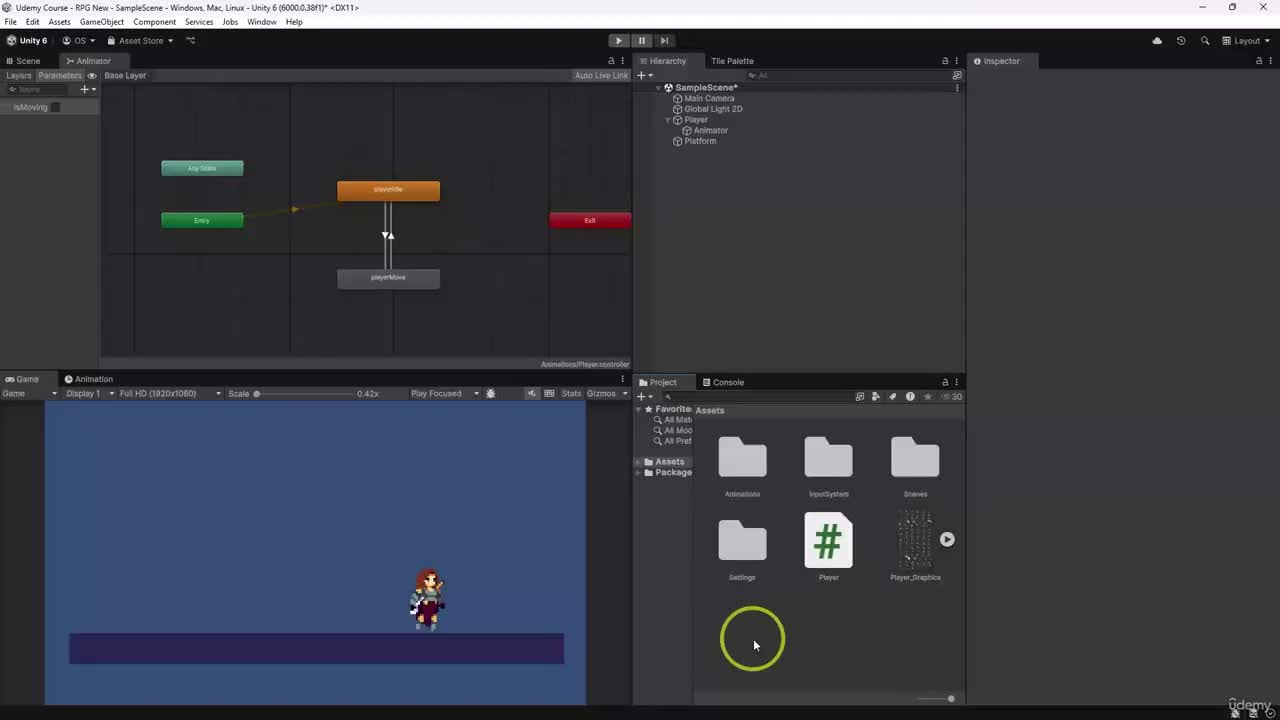Open the Undo History icon
This screenshot has width=1280, height=720.
pos(1181,41)
